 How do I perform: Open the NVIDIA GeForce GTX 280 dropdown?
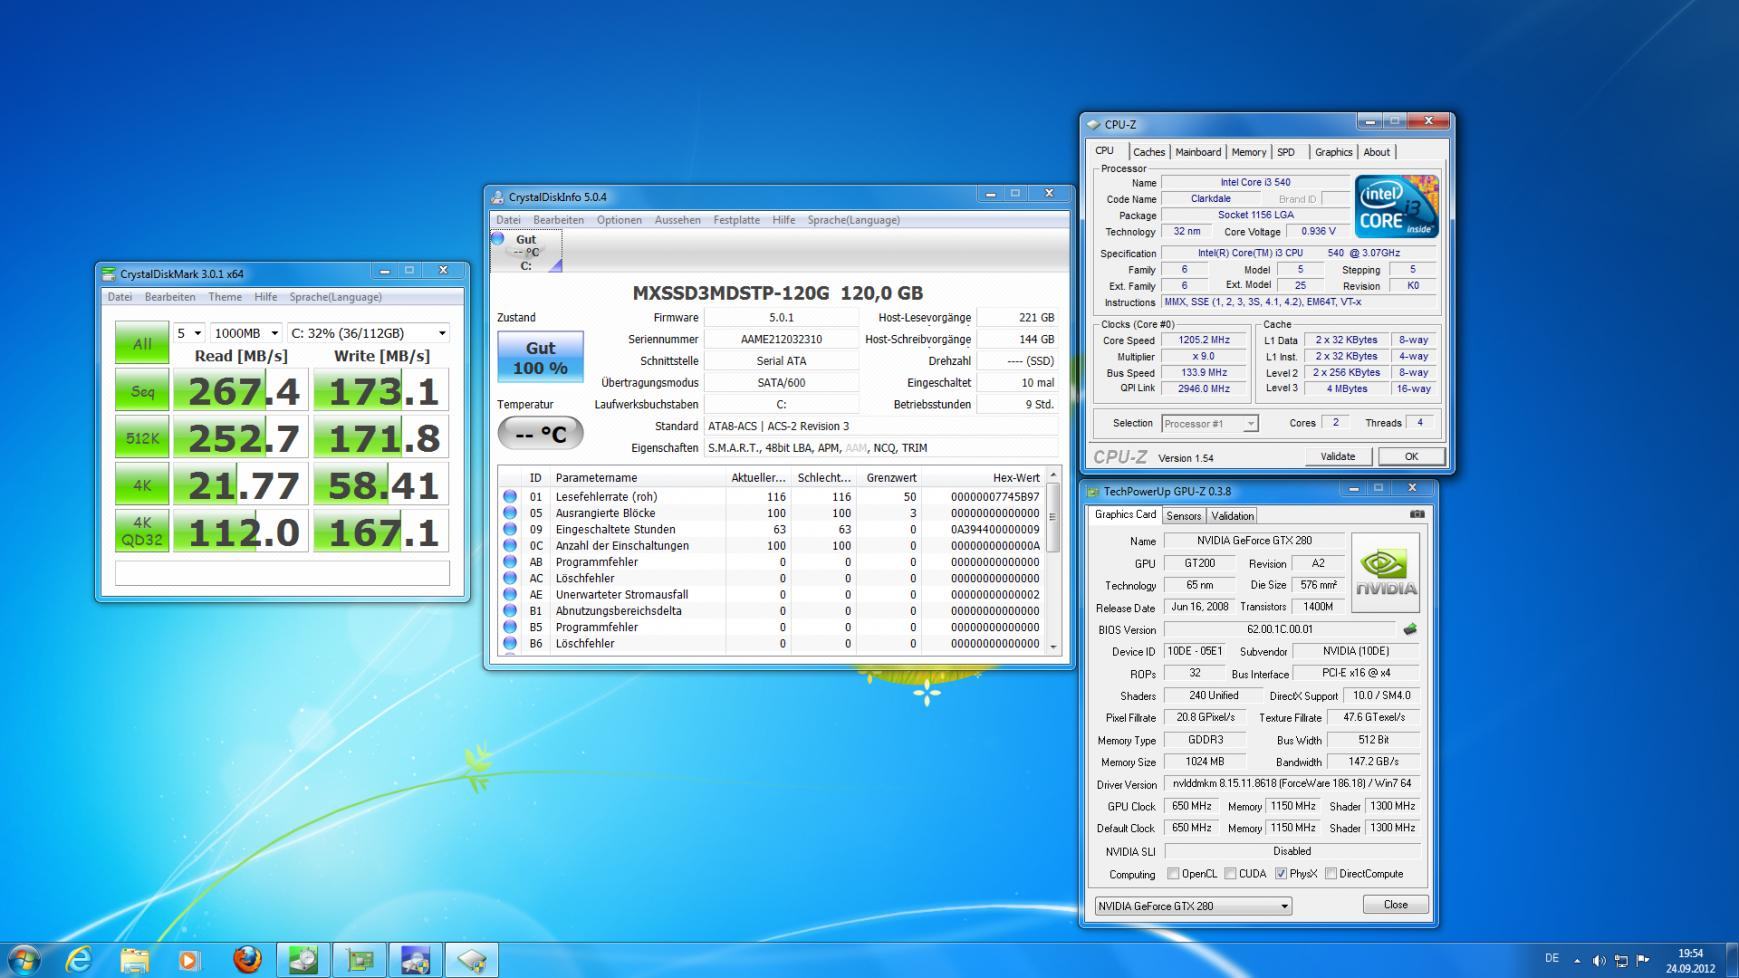point(1192,906)
